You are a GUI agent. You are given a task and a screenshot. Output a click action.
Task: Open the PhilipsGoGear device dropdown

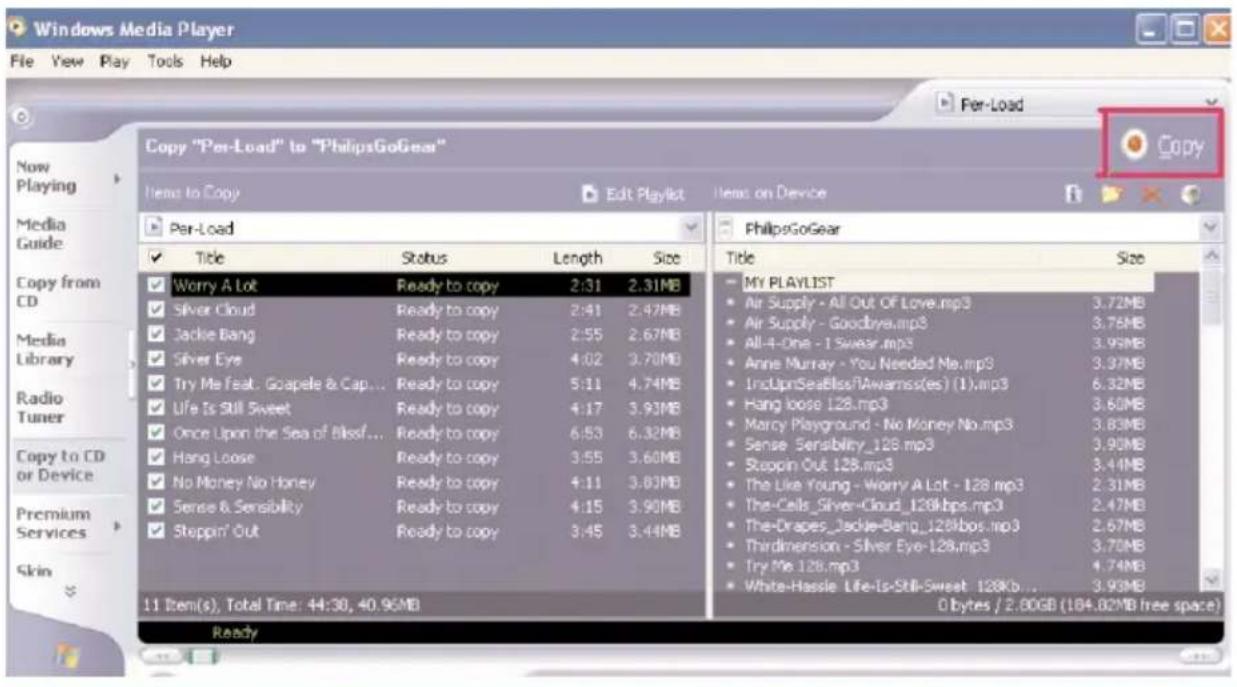1212,228
